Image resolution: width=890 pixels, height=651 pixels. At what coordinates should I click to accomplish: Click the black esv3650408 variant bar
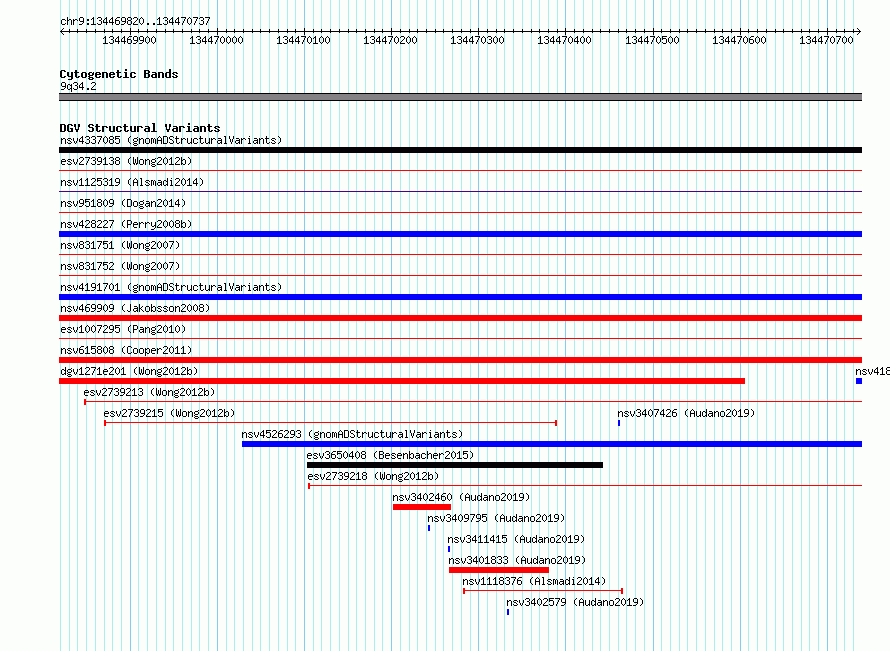pos(455,465)
